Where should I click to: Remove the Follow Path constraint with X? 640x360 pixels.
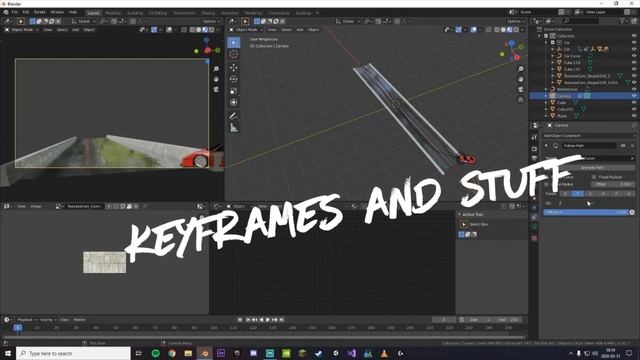pyautogui.click(x=632, y=146)
